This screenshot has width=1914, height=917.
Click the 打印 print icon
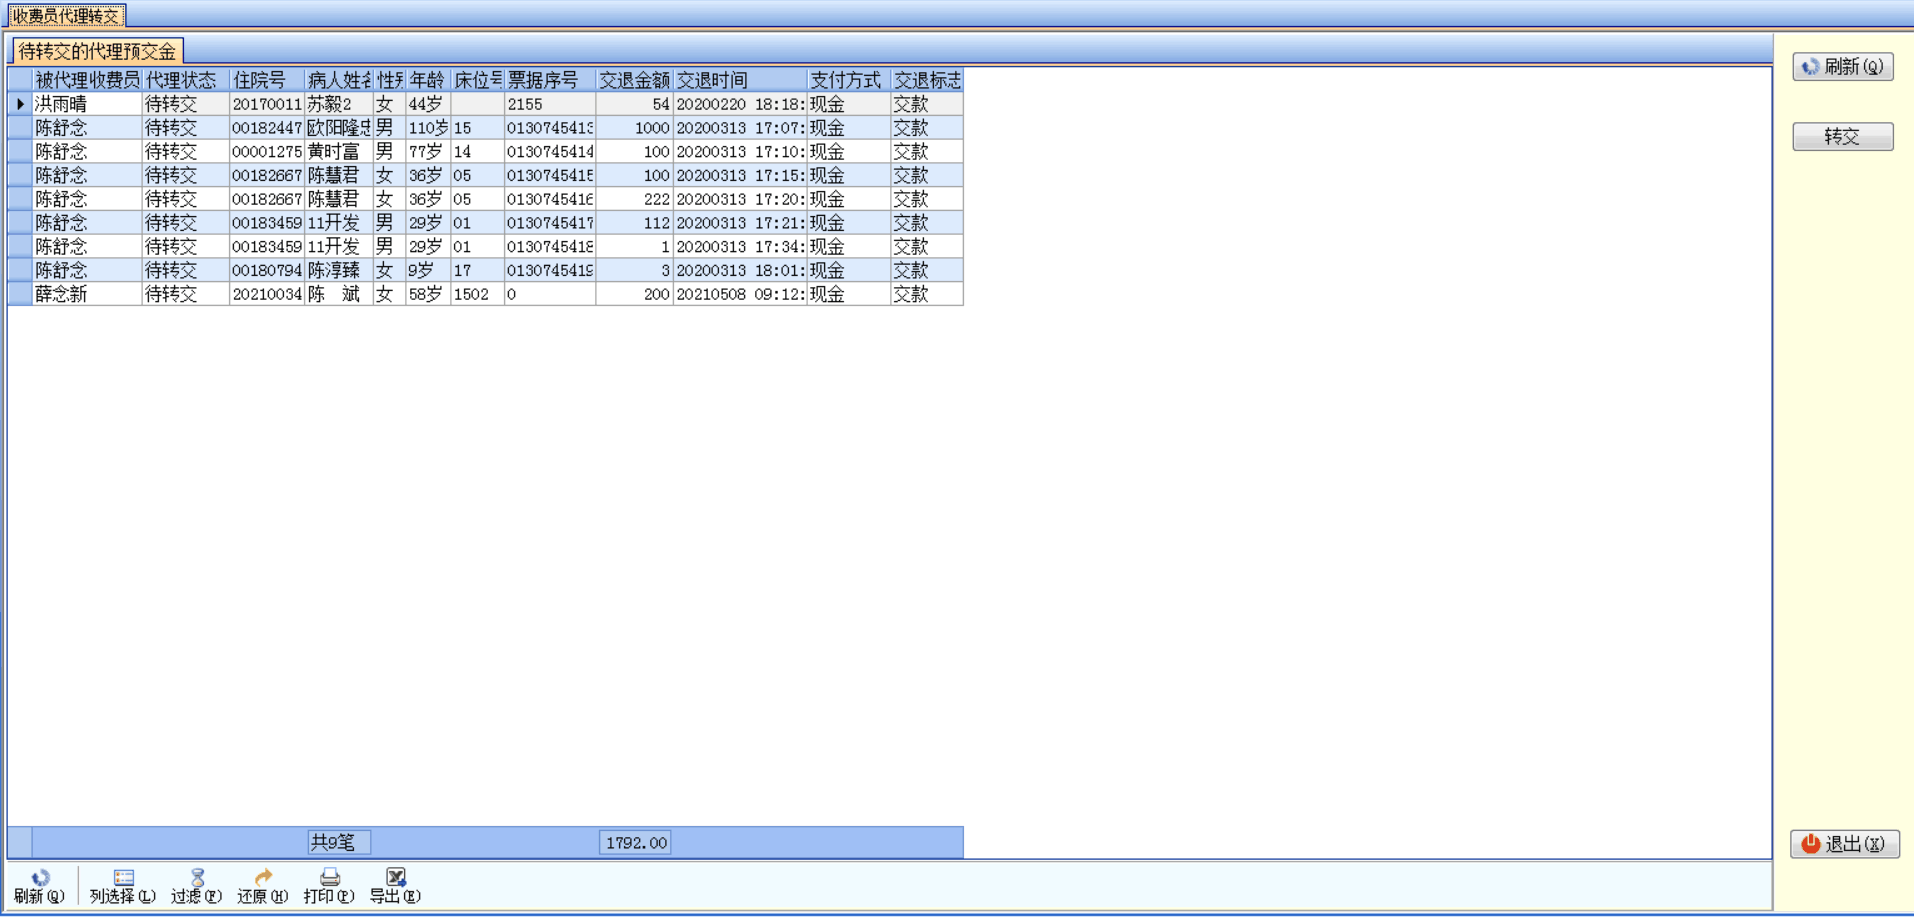pos(329,886)
